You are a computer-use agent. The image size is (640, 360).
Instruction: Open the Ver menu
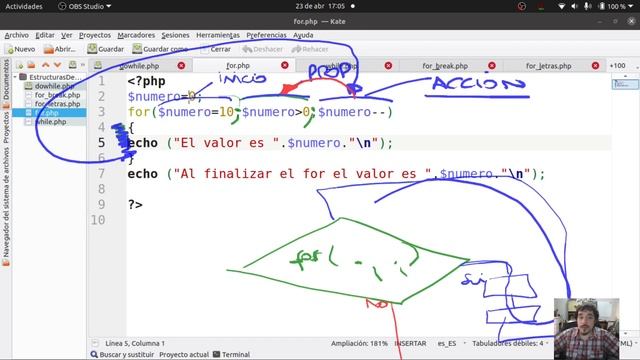pos(67,35)
